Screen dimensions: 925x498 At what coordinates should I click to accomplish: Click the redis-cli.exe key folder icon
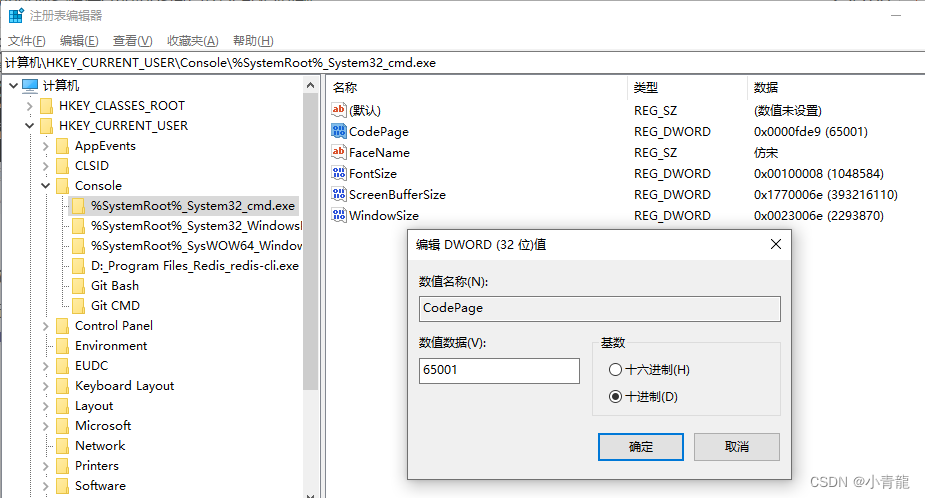tap(78, 266)
